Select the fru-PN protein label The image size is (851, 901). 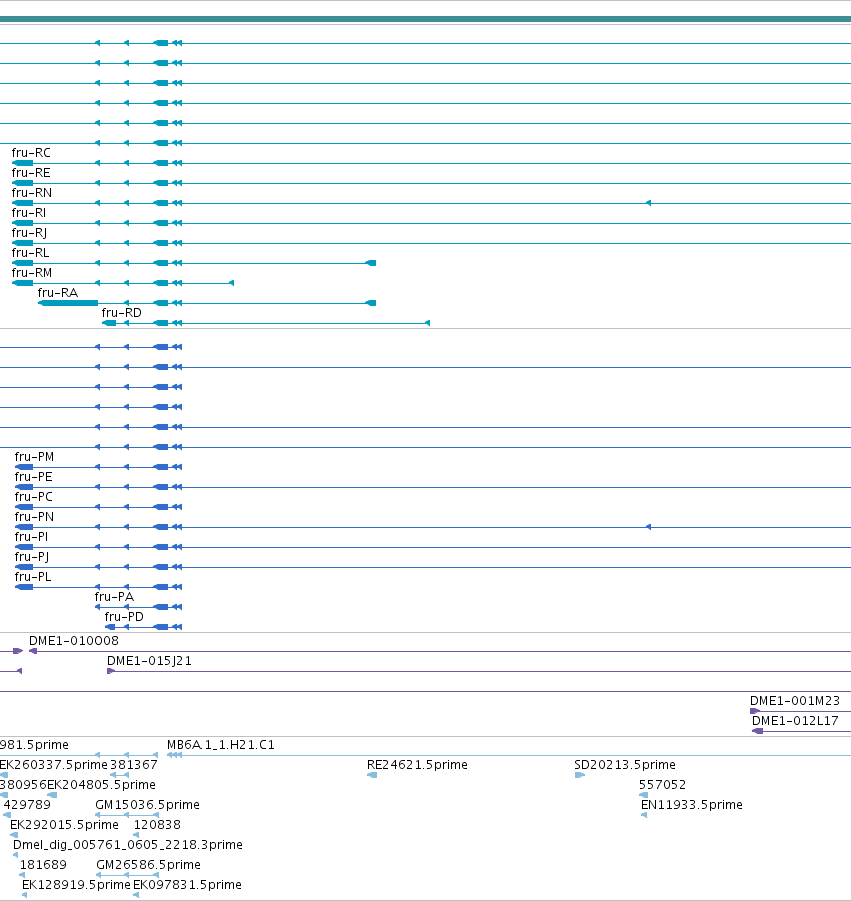[34, 517]
